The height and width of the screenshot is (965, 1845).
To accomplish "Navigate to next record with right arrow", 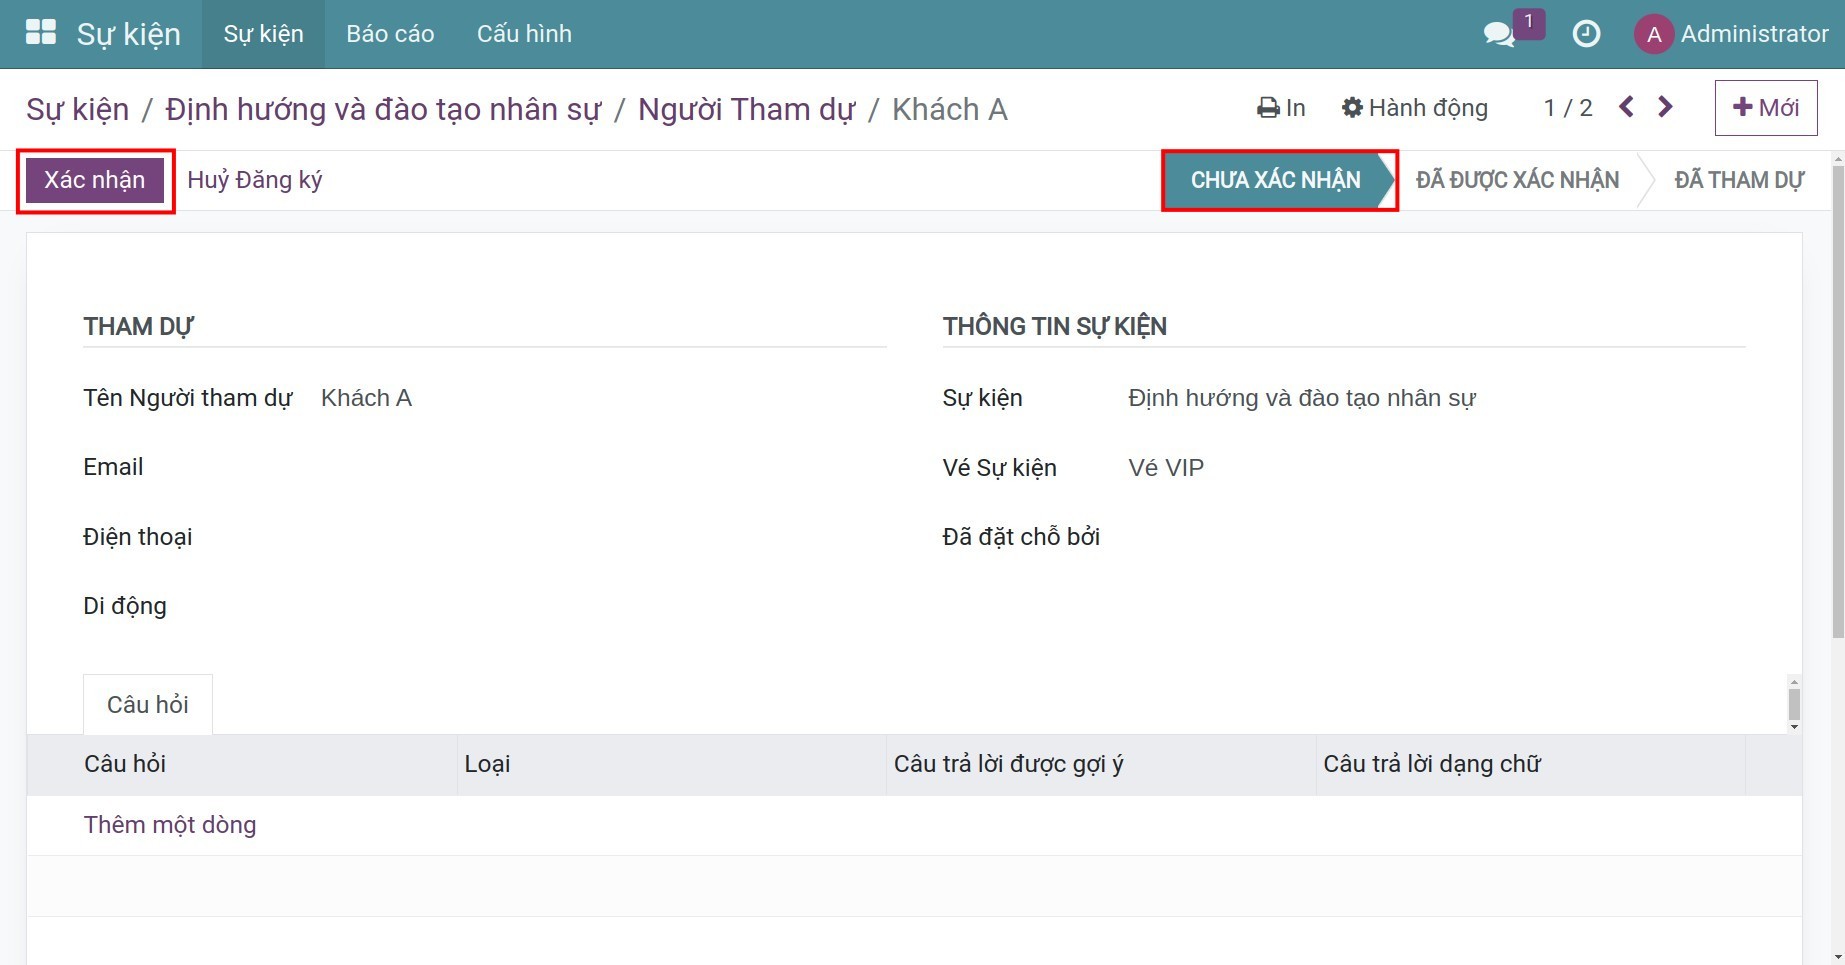I will 1664,105.
